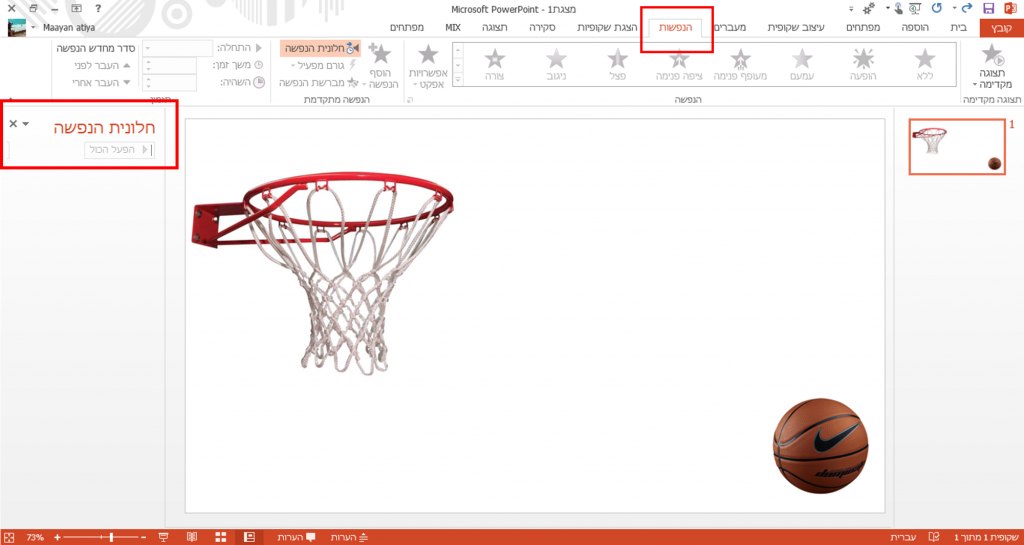Select the Fly In (מעופף פנימה) animation

click(741, 64)
